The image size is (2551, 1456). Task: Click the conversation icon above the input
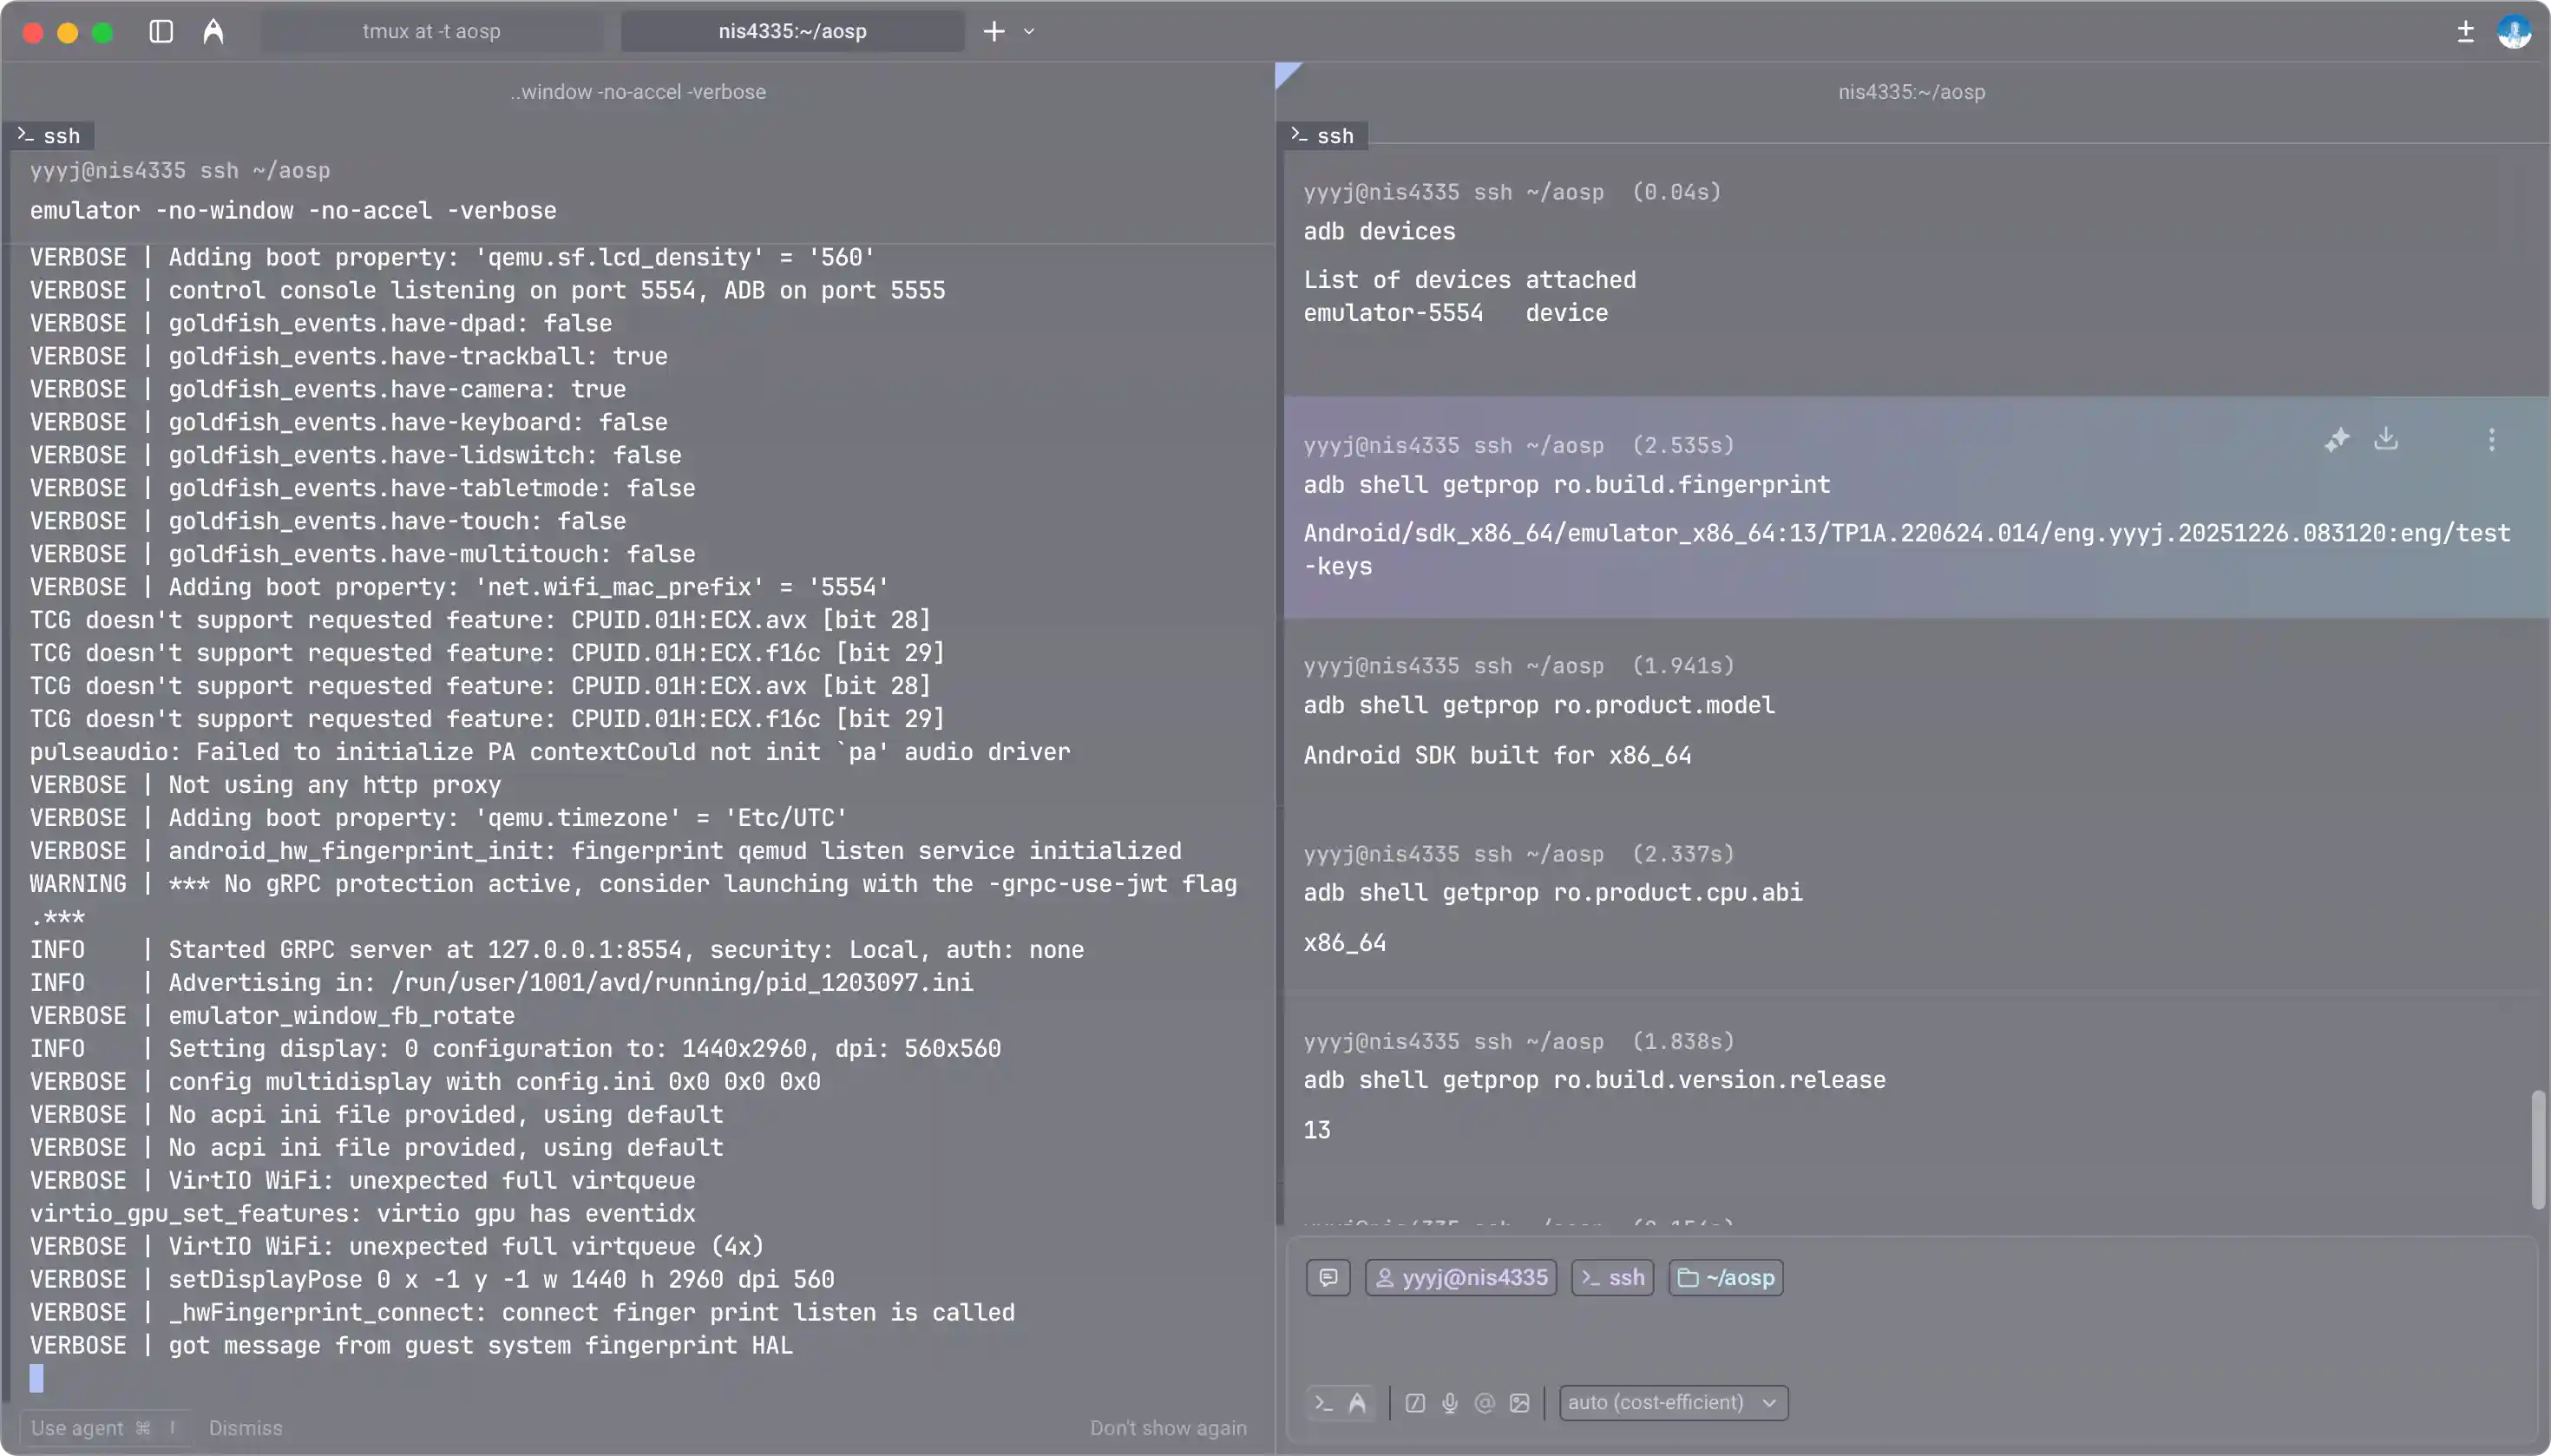coord(1328,1277)
